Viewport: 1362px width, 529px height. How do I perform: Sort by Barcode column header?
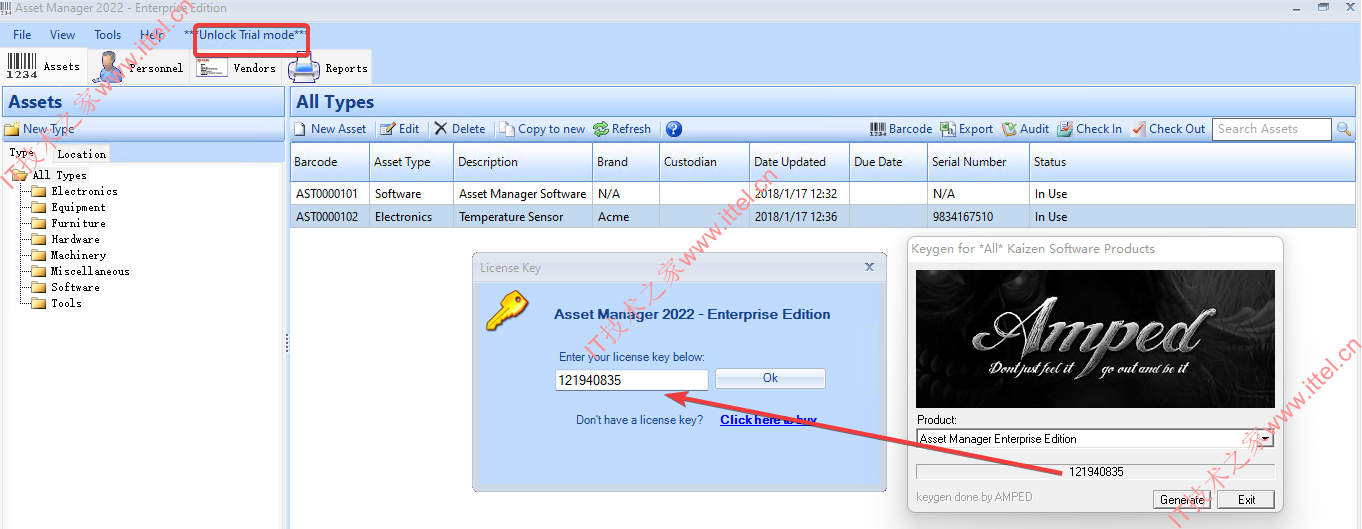pyautogui.click(x=330, y=162)
